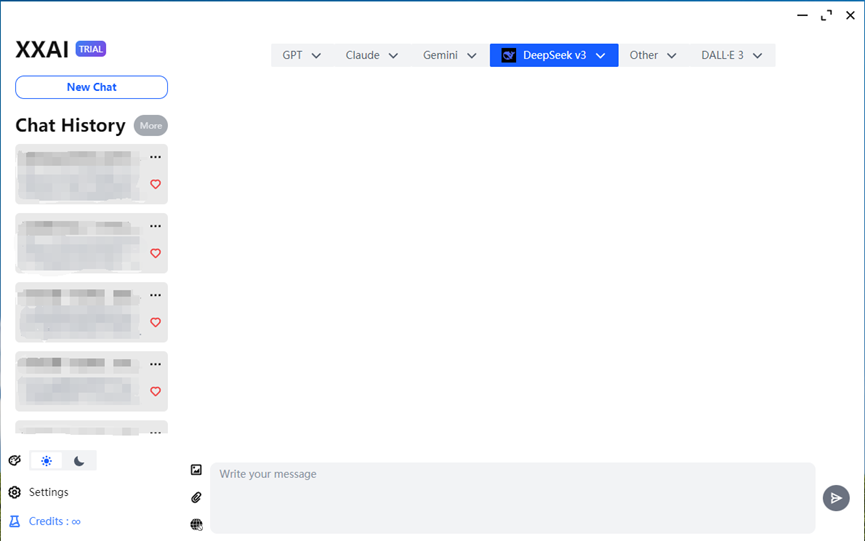The width and height of the screenshot is (865, 541).
Task: Switch to light mode sun toggle
Action: tap(46, 460)
